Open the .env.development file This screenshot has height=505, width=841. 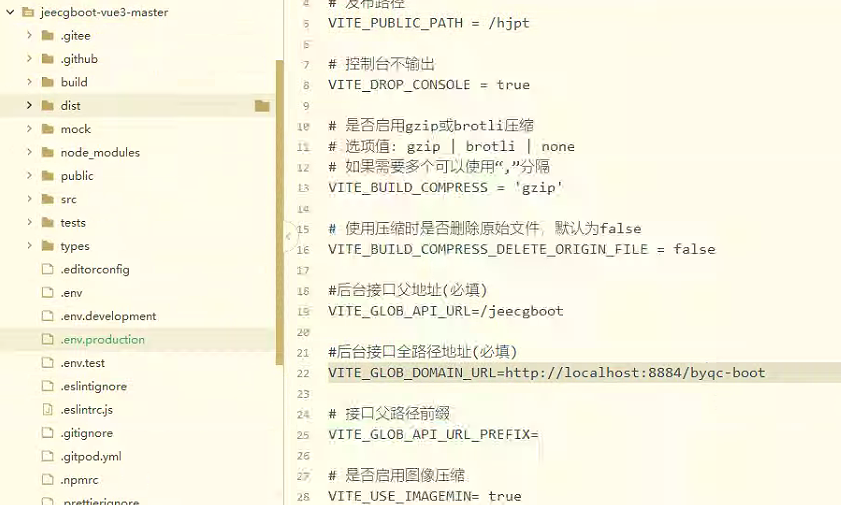click(x=108, y=316)
